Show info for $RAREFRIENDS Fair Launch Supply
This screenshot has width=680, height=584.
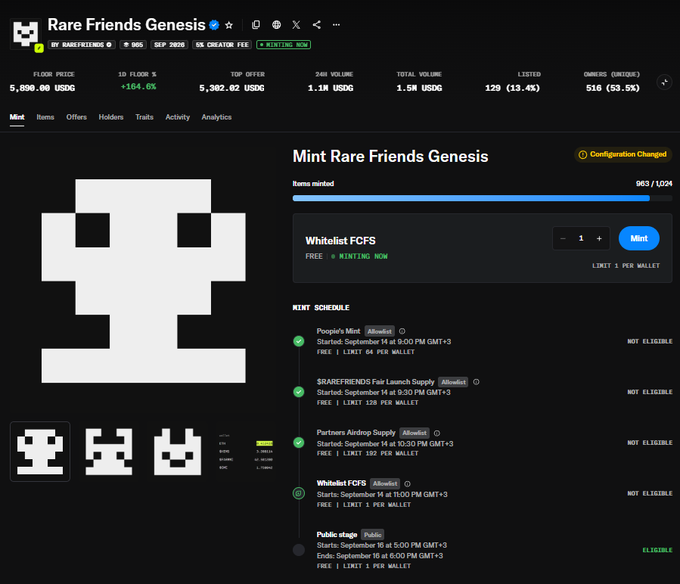(x=476, y=382)
